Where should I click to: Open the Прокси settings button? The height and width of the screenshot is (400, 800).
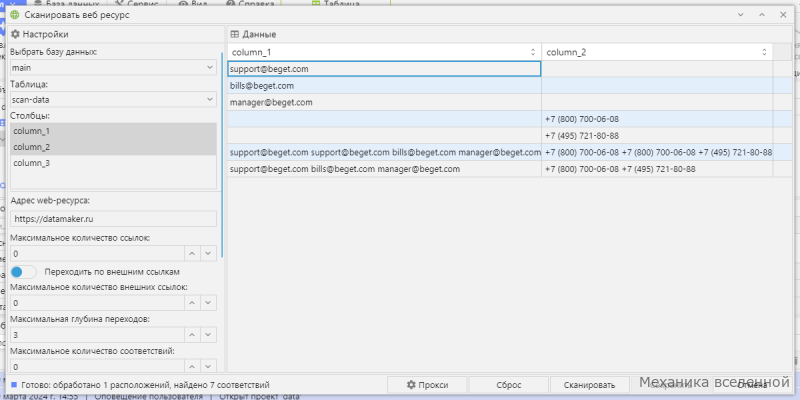427,385
